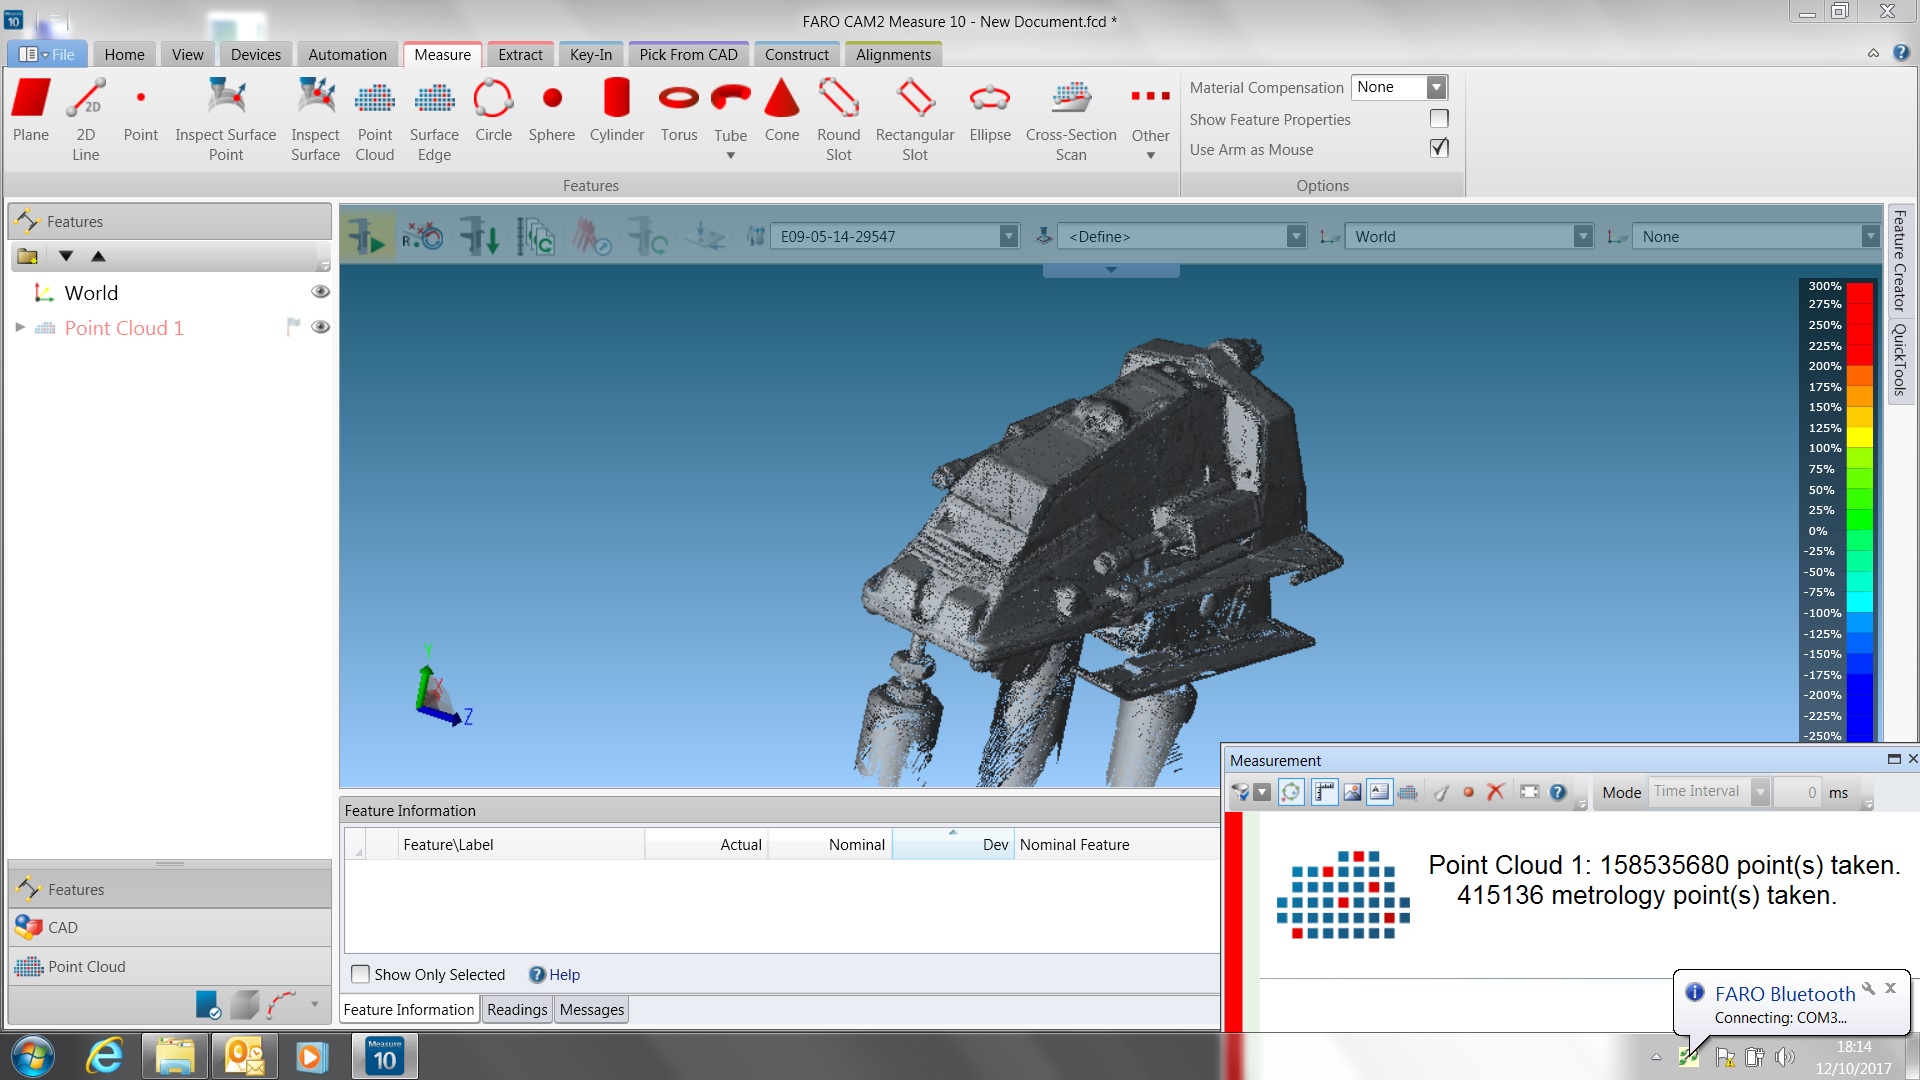The image size is (1920, 1080).
Task: Open the None alignment dropdown
Action: point(1870,237)
